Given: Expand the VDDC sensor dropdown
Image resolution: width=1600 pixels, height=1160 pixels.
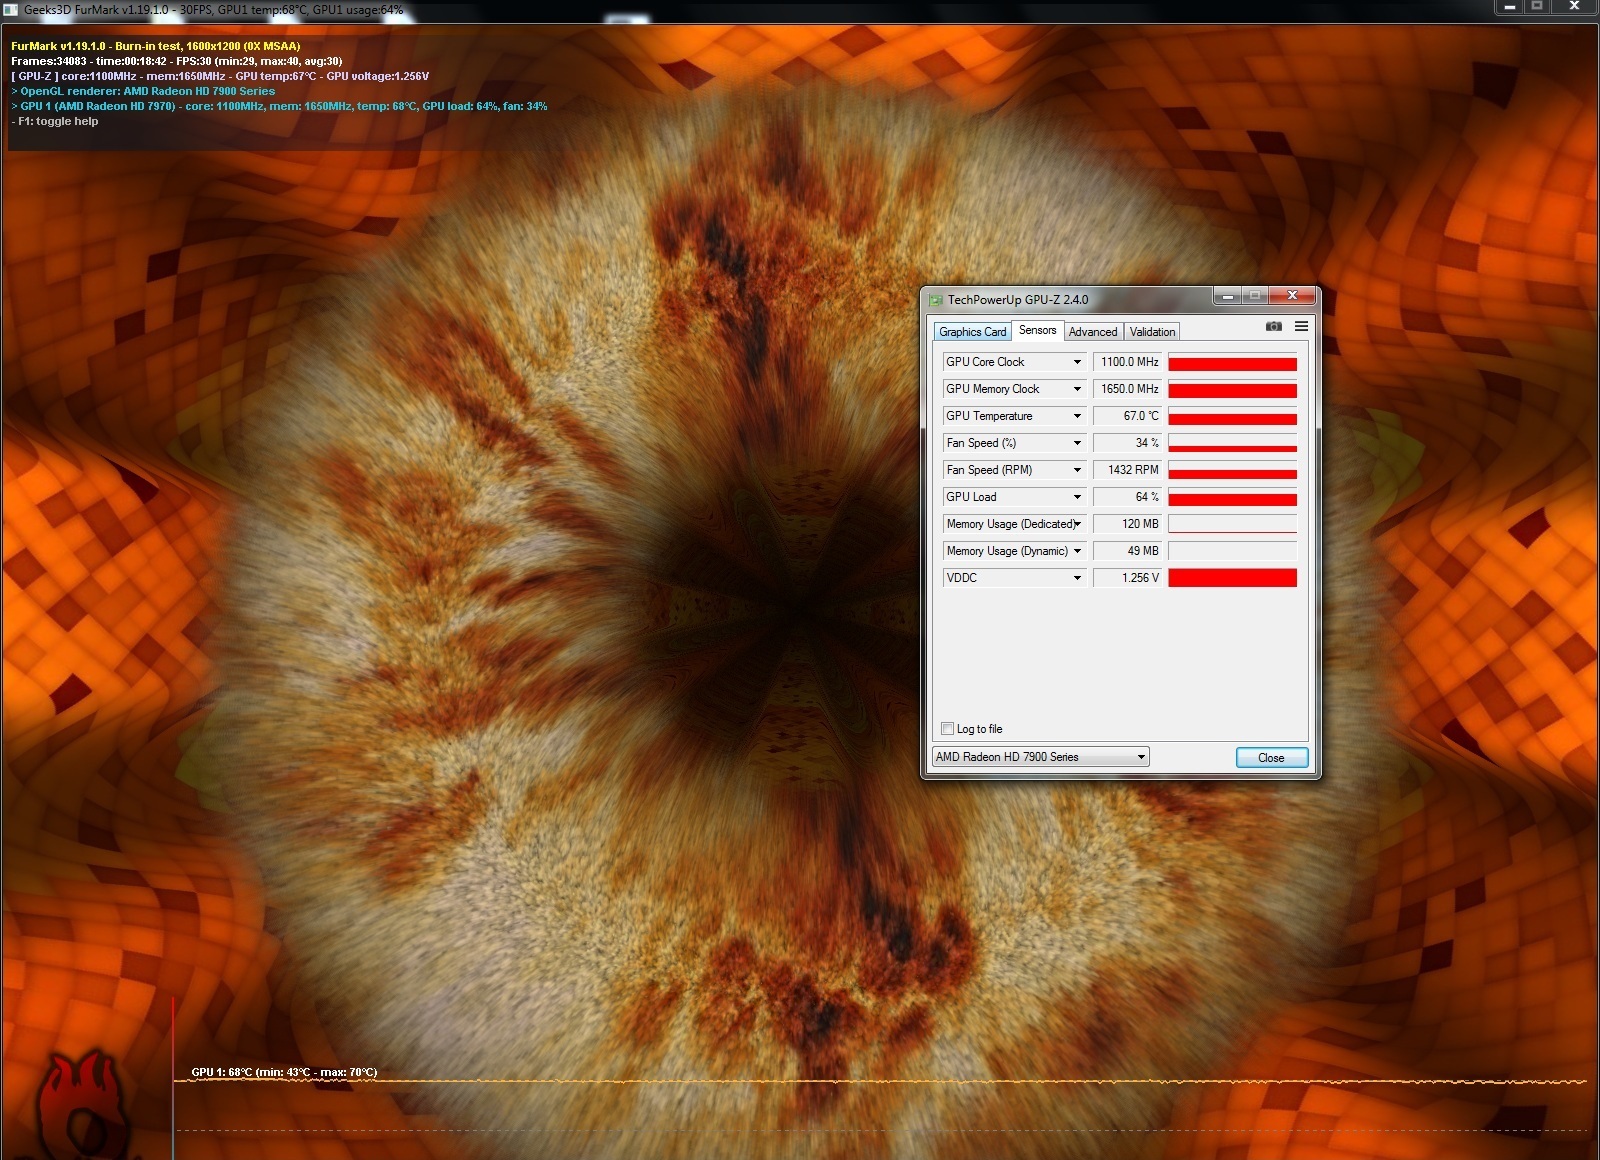Looking at the screenshot, I should (1077, 578).
